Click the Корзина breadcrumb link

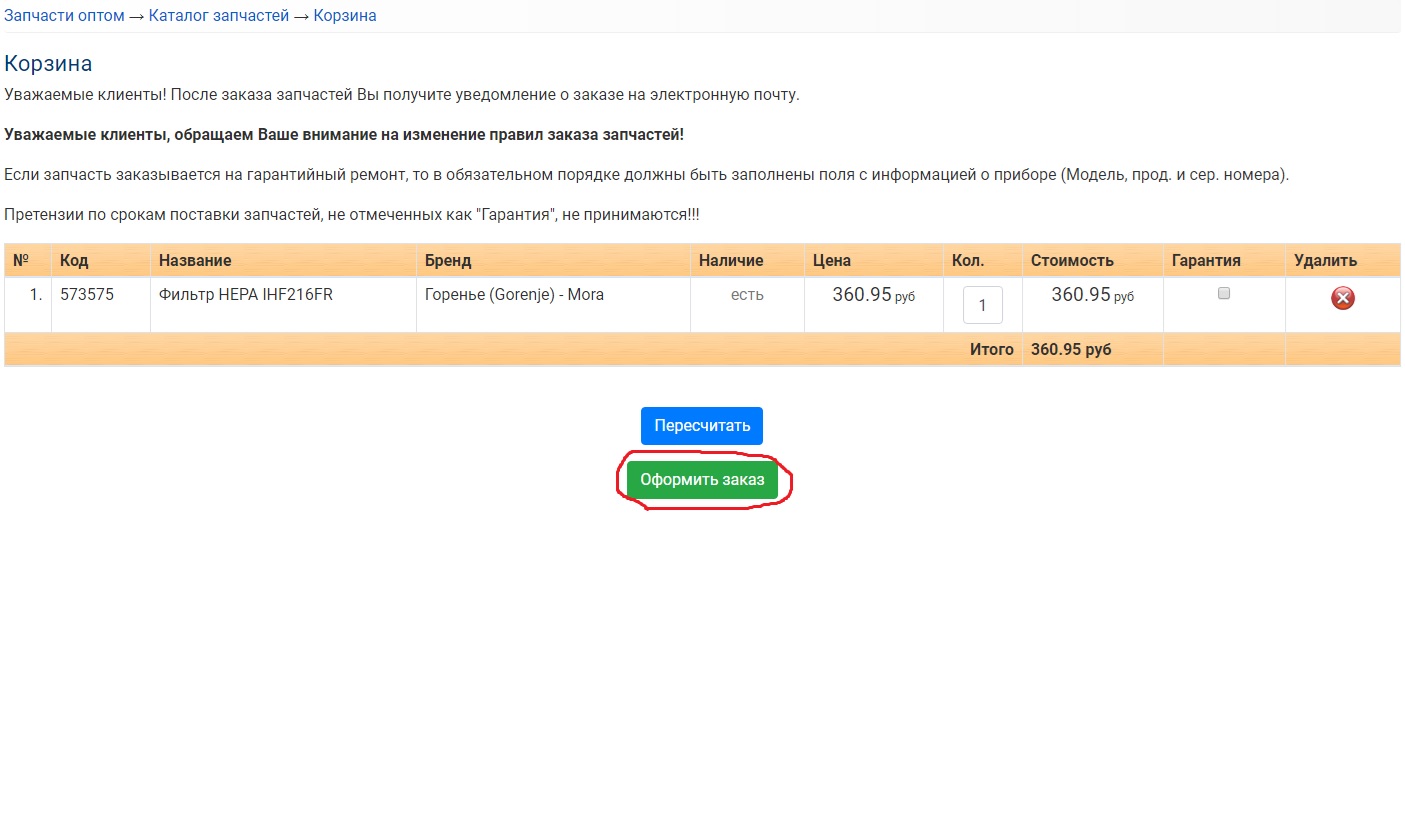coord(345,16)
